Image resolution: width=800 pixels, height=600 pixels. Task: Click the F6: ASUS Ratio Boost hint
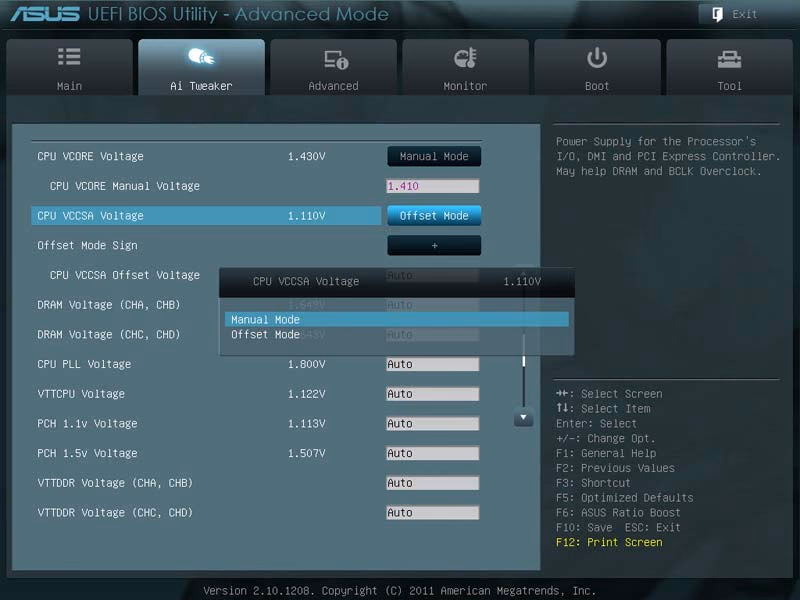[618, 513]
